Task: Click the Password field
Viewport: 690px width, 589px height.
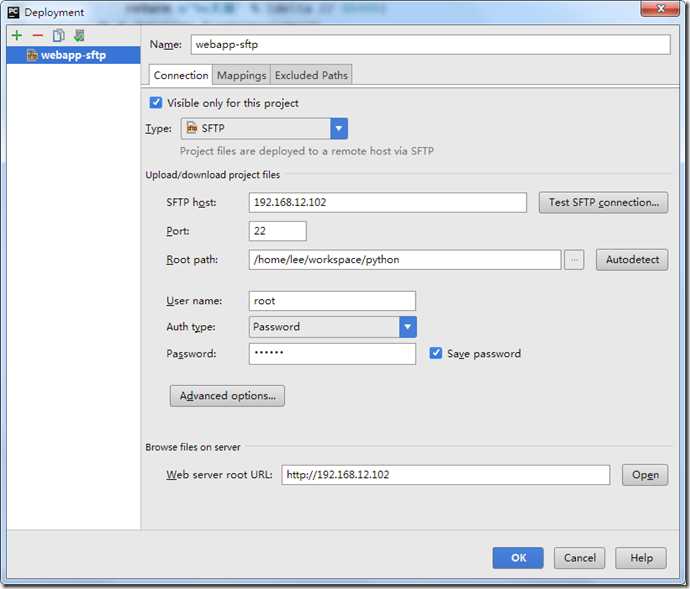Action: click(x=332, y=354)
